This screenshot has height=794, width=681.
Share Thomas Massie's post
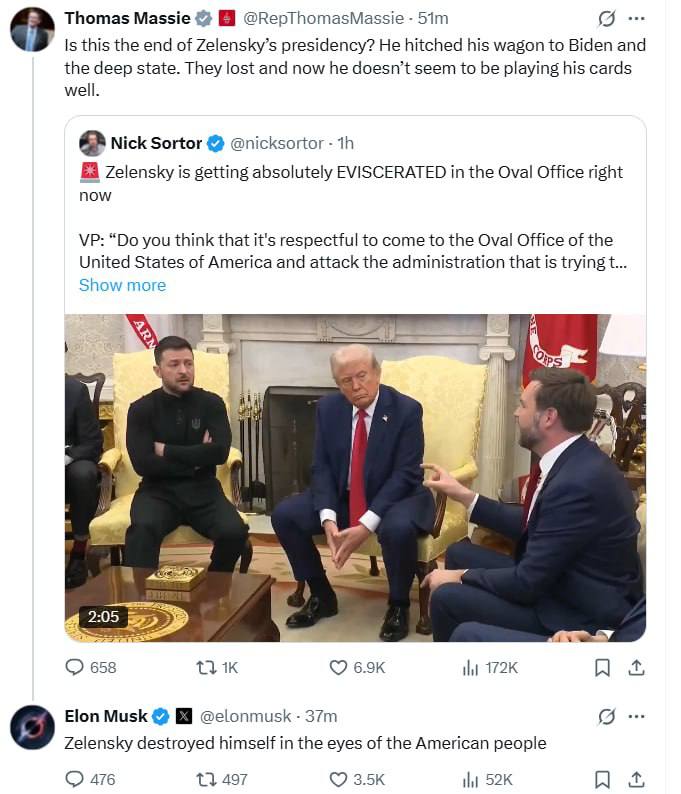tap(636, 668)
